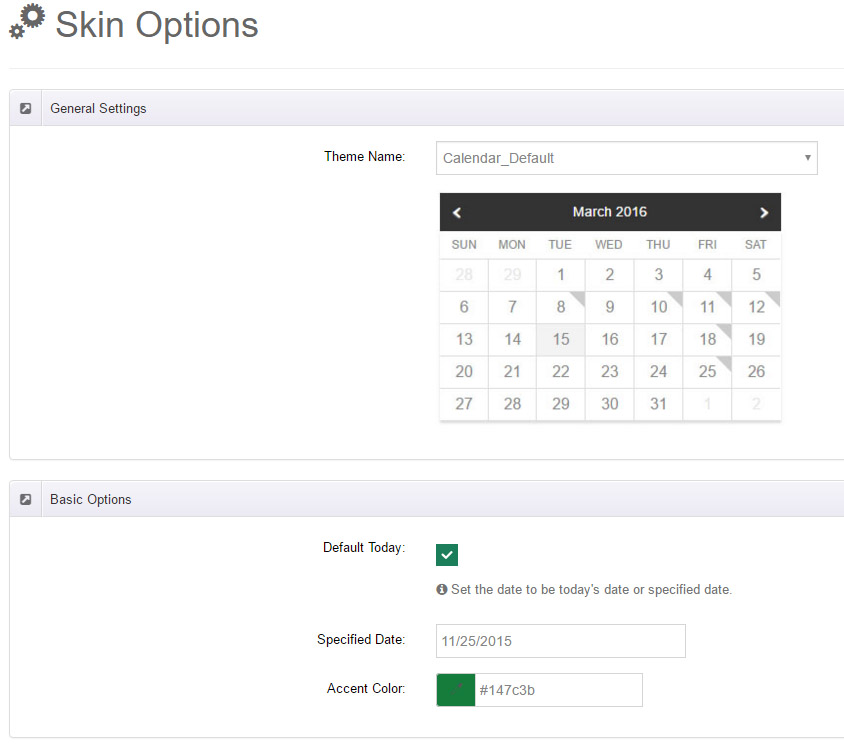The width and height of the screenshot is (844, 745).
Task: Click the Specified Date input field
Action: coord(560,641)
